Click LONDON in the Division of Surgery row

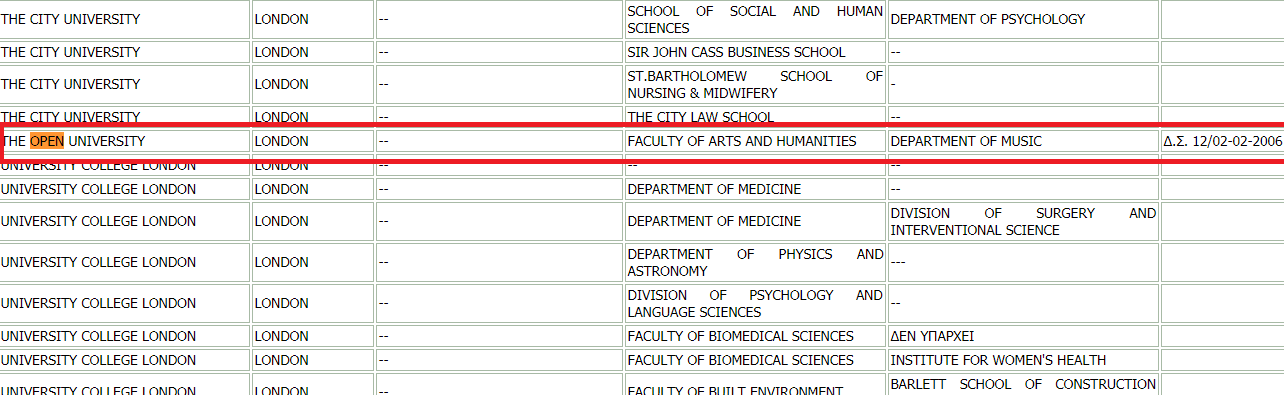[x=313, y=221]
